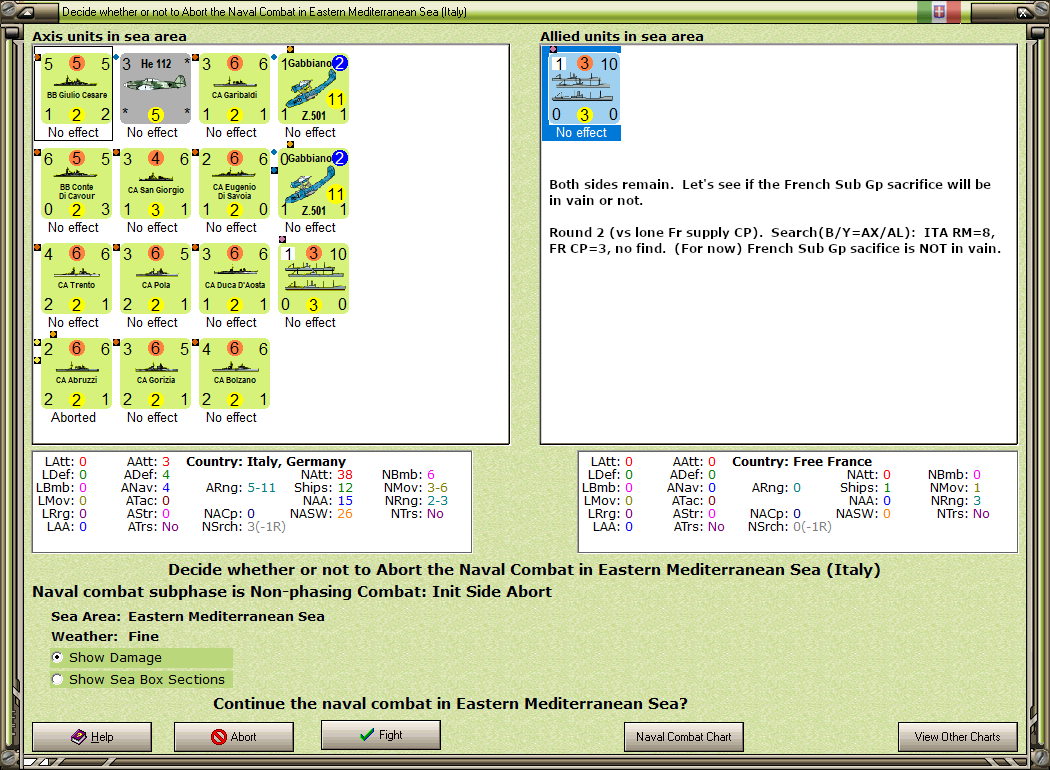Click the Axis NAtt value 38
The image size is (1050, 770).
point(345,475)
